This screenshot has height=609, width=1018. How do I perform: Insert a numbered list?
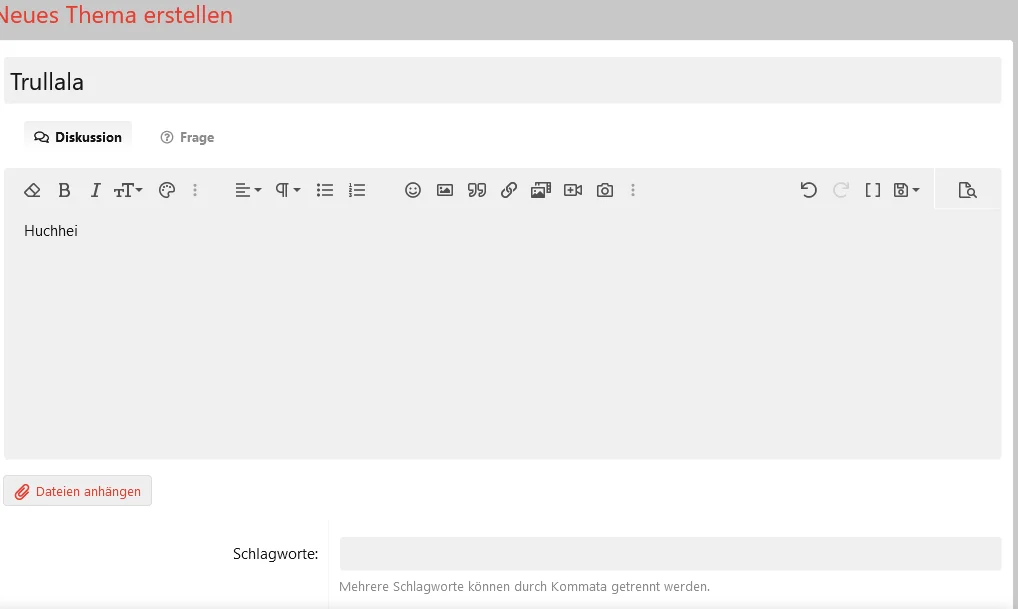pyautogui.click(x=357, y=190)
